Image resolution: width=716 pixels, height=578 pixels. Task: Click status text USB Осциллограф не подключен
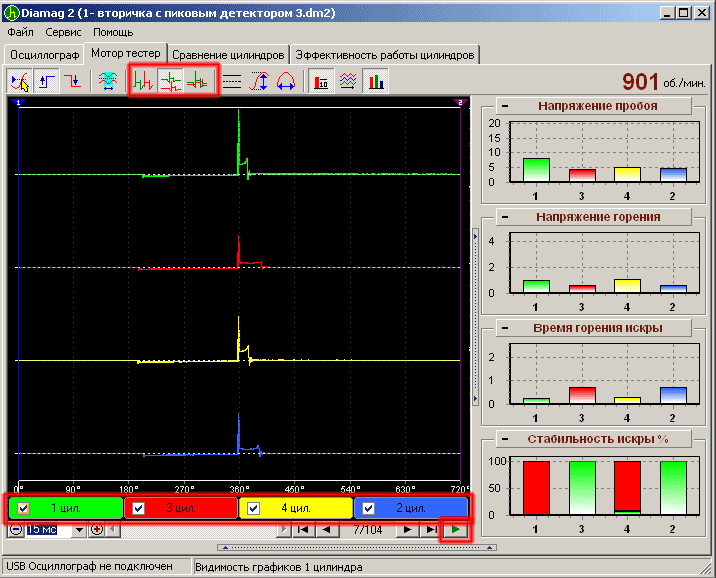tap(90, 567)
